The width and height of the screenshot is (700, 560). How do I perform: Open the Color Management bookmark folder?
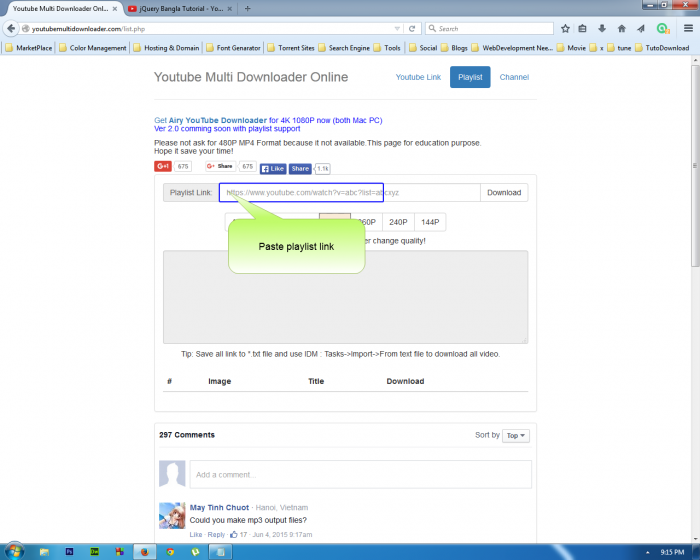click(x=93, y=48)
